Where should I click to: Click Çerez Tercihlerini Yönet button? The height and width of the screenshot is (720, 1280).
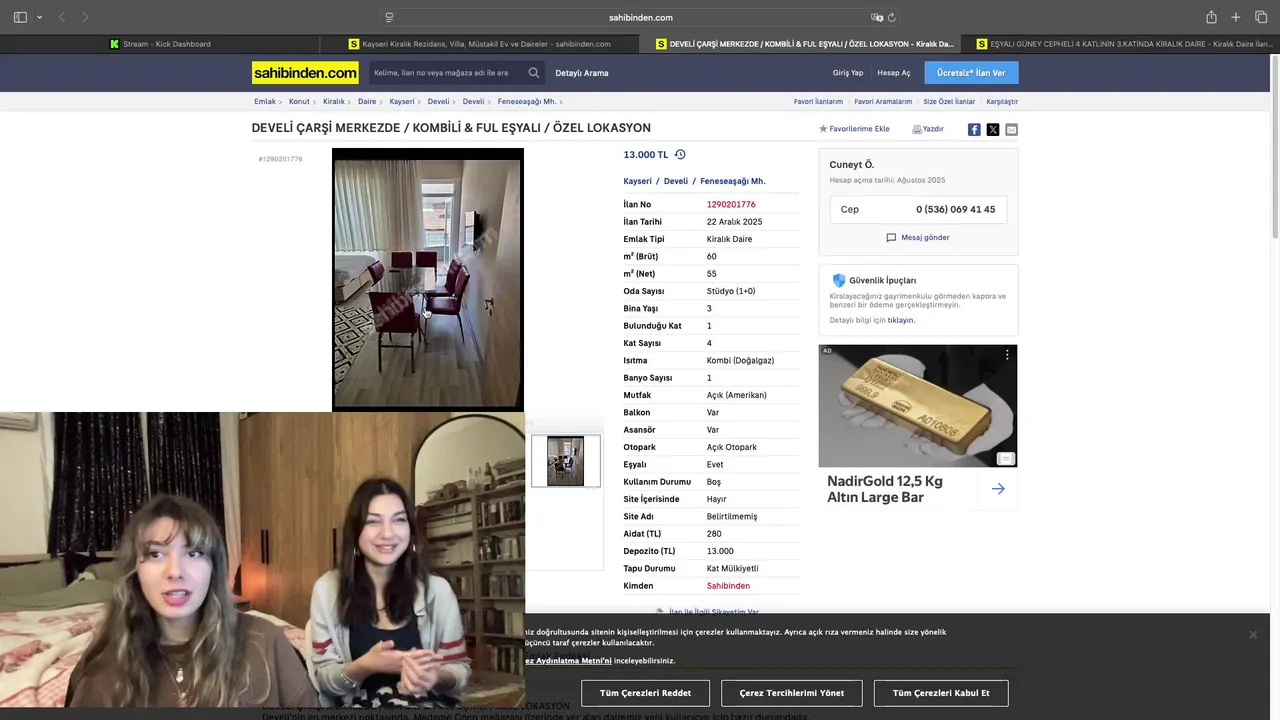(x=792, y=693)
